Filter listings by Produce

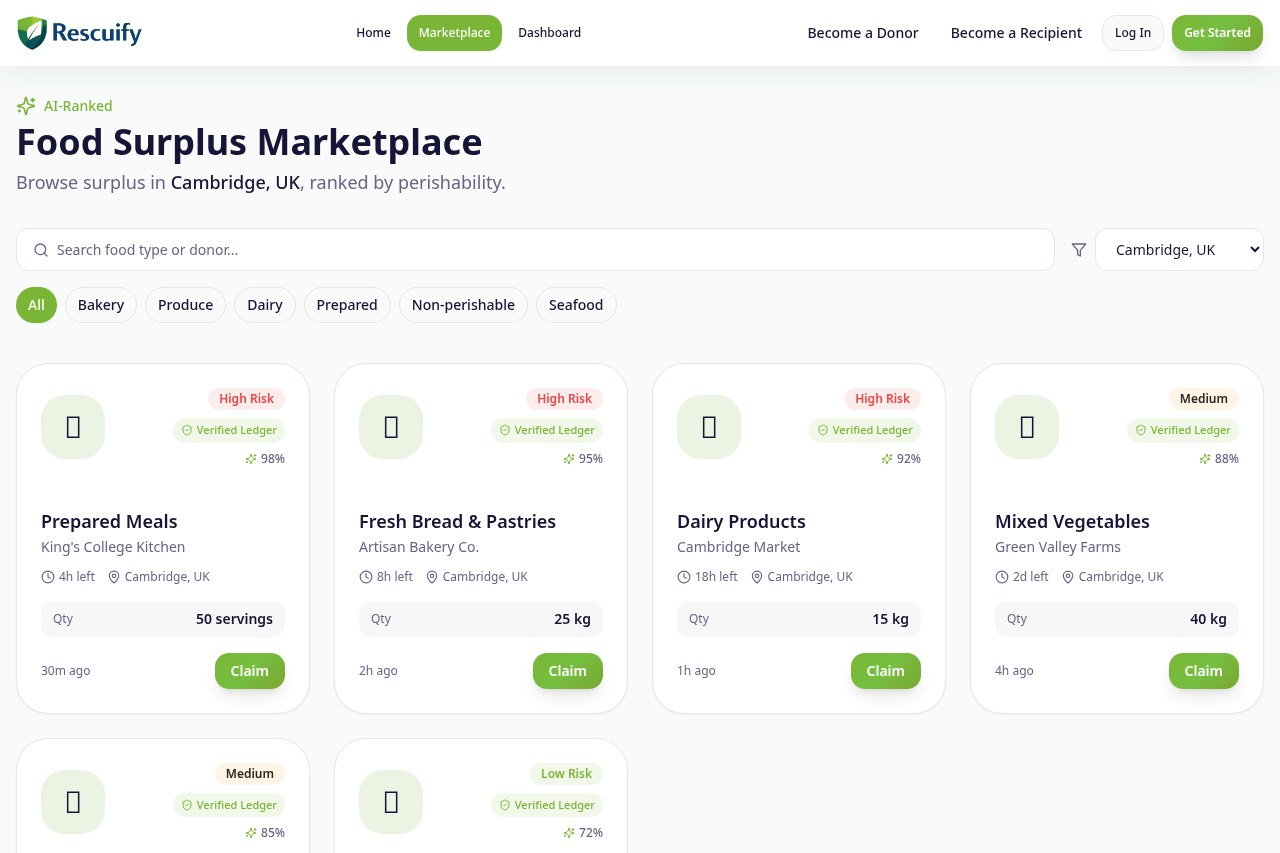[185, 305]
